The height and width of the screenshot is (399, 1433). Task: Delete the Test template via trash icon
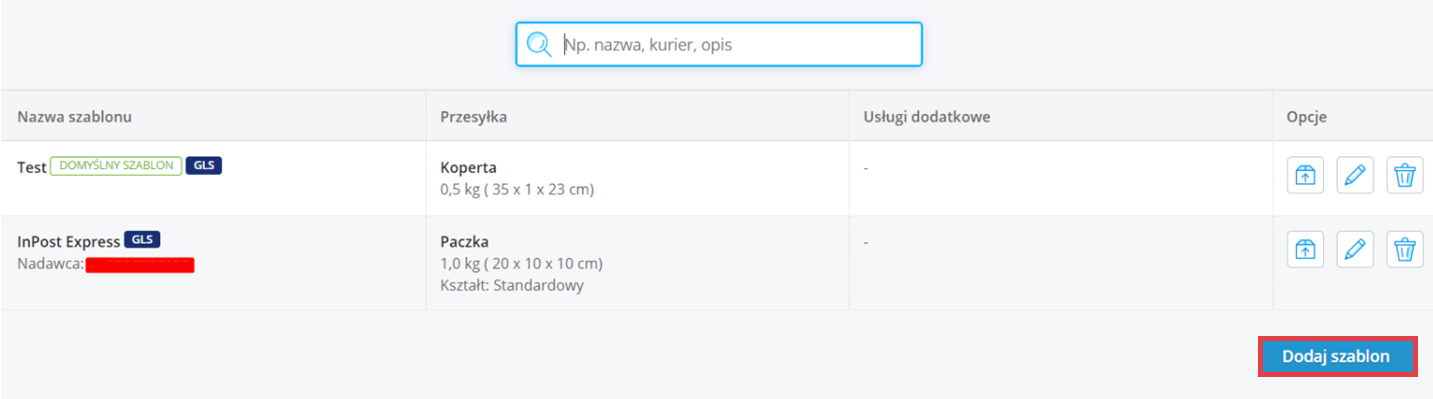pyautogui.click(x=1405, y=175)
